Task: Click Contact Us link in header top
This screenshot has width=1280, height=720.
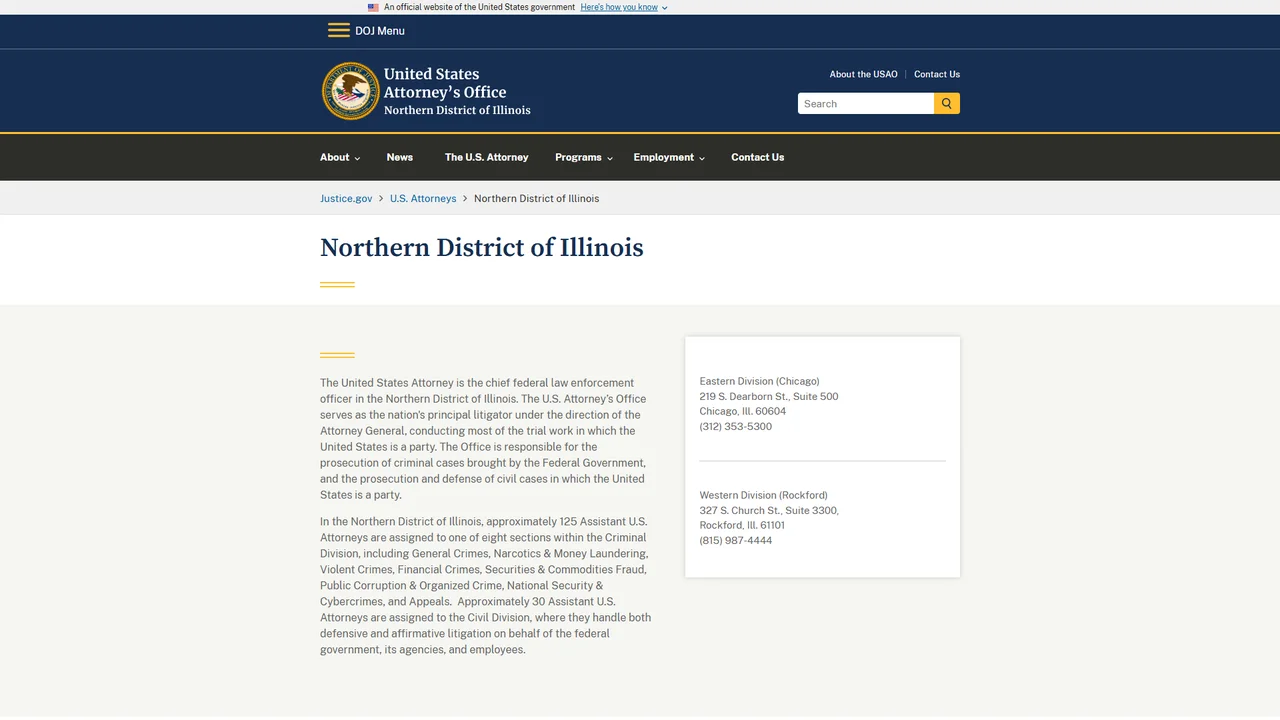Action: coord(937,74)
